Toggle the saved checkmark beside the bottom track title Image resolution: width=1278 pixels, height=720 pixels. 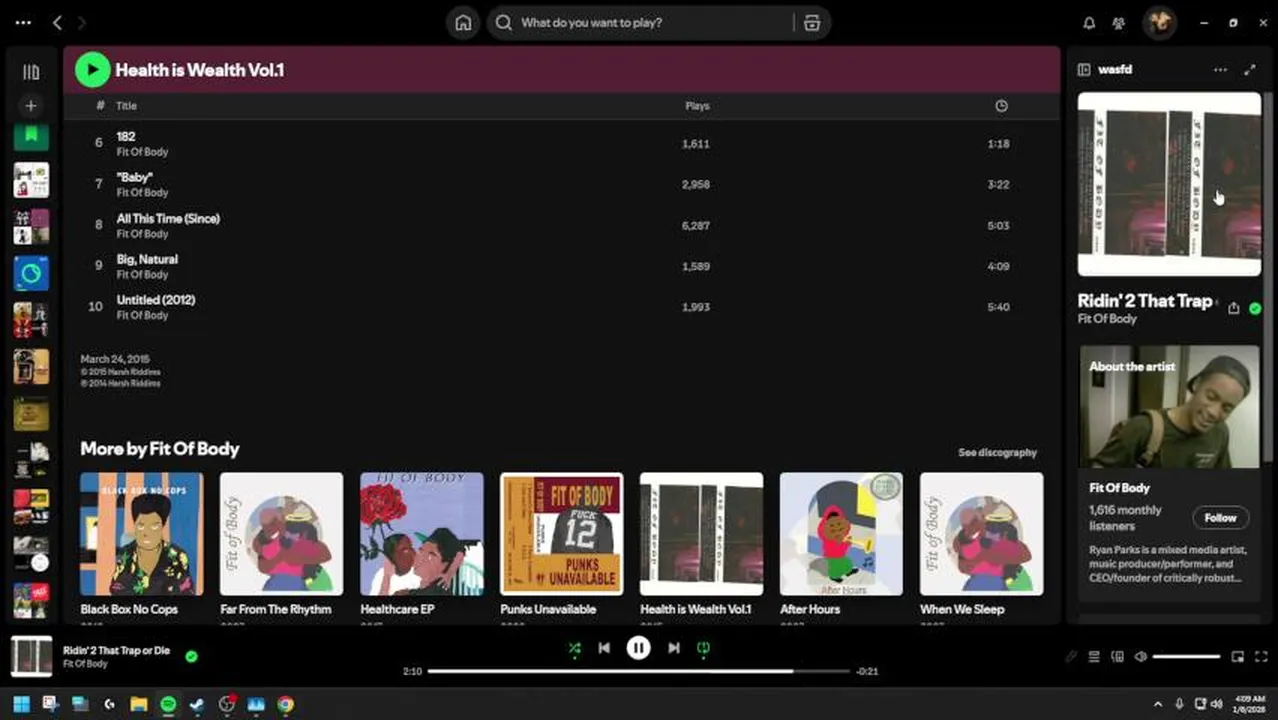191,657
